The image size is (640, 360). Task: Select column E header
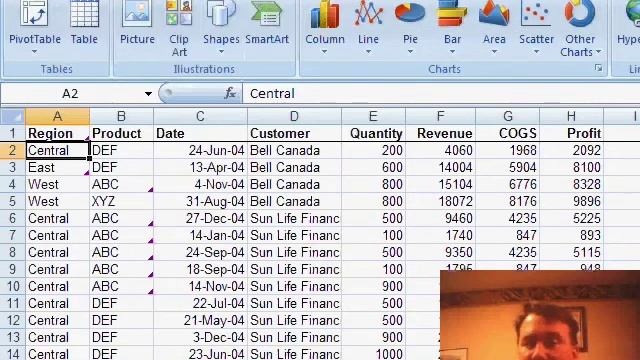[x=373, y=116]
